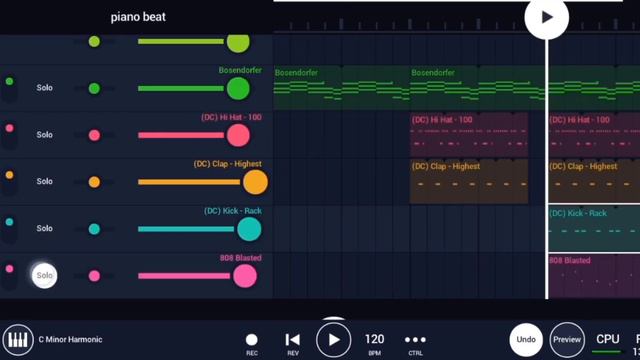640x360 pixels.
Task: Select Hi Hat - 100 clip after playhead
Action: (594, 135)
